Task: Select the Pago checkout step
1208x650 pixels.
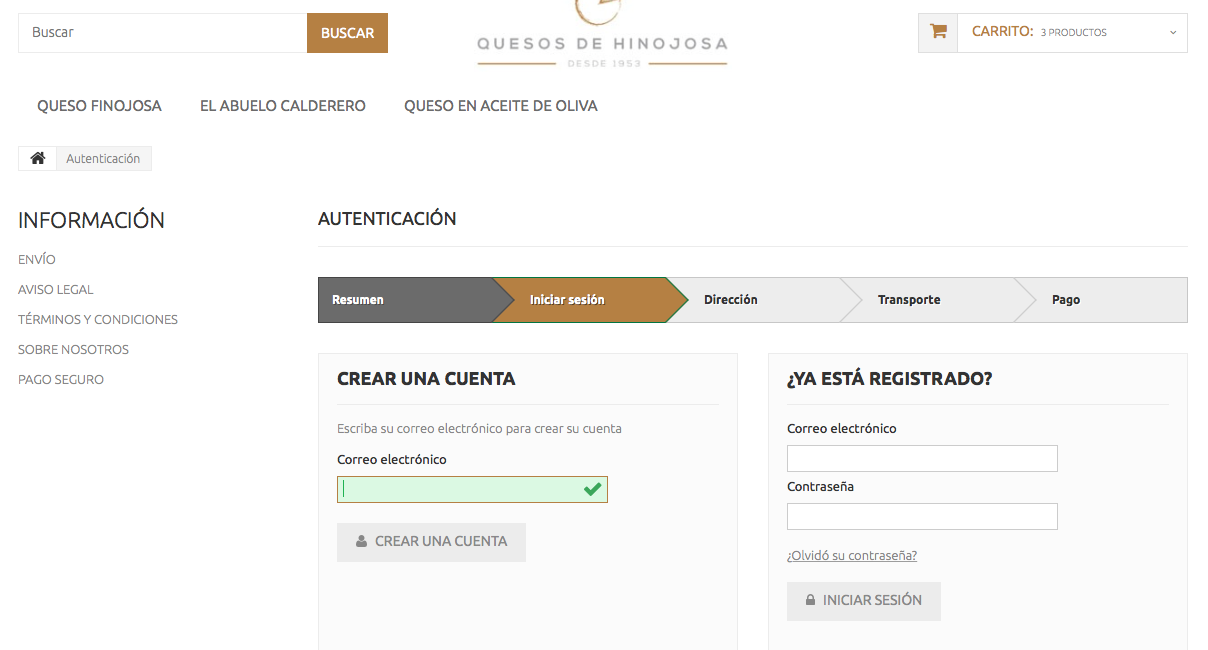Action: [1101, 300]
